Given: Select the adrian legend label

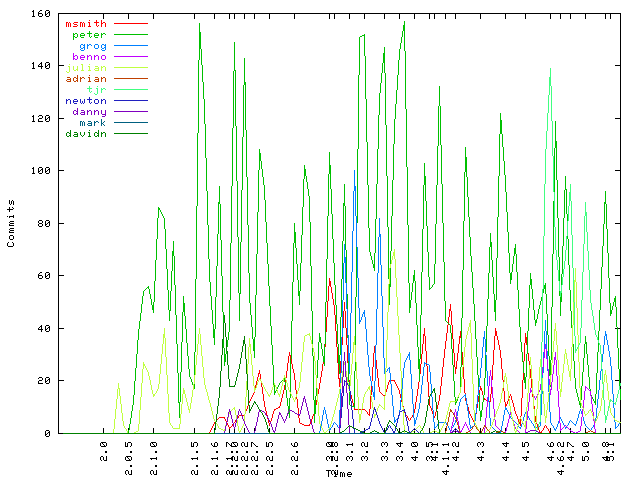Looking at the screenshot, I should coord(86,78).
